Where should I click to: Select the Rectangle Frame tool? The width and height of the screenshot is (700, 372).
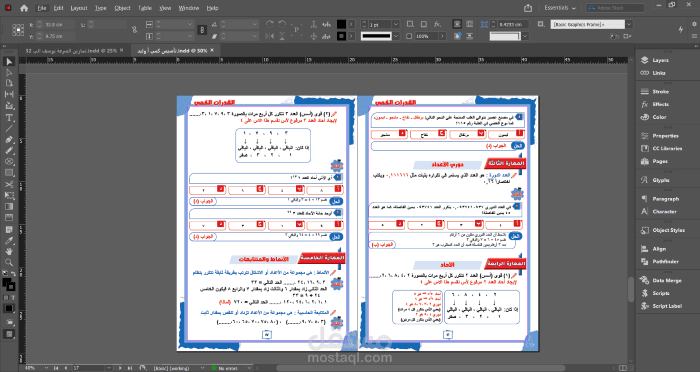(9, 162)
